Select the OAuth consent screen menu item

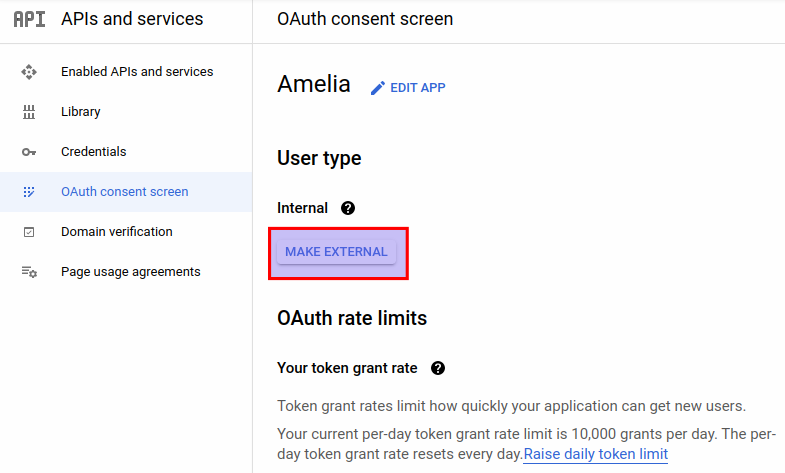124,192
